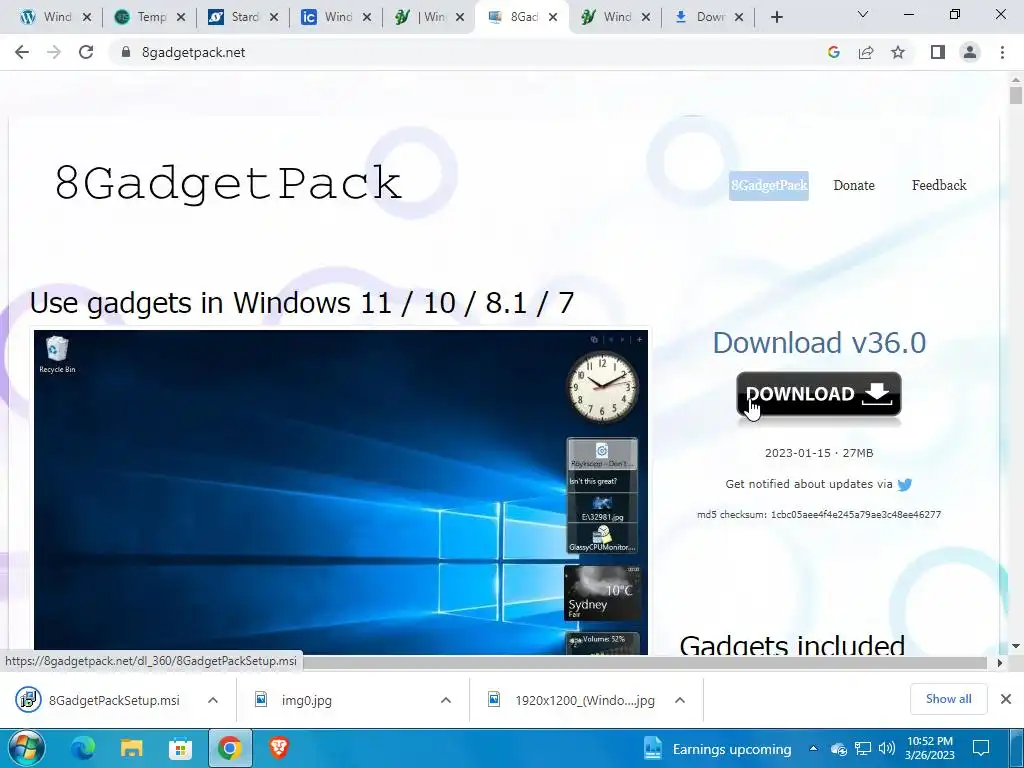Viewport: 1024px width, 768px height.
Task: Open the browser side panel icon
Action: 938,52
